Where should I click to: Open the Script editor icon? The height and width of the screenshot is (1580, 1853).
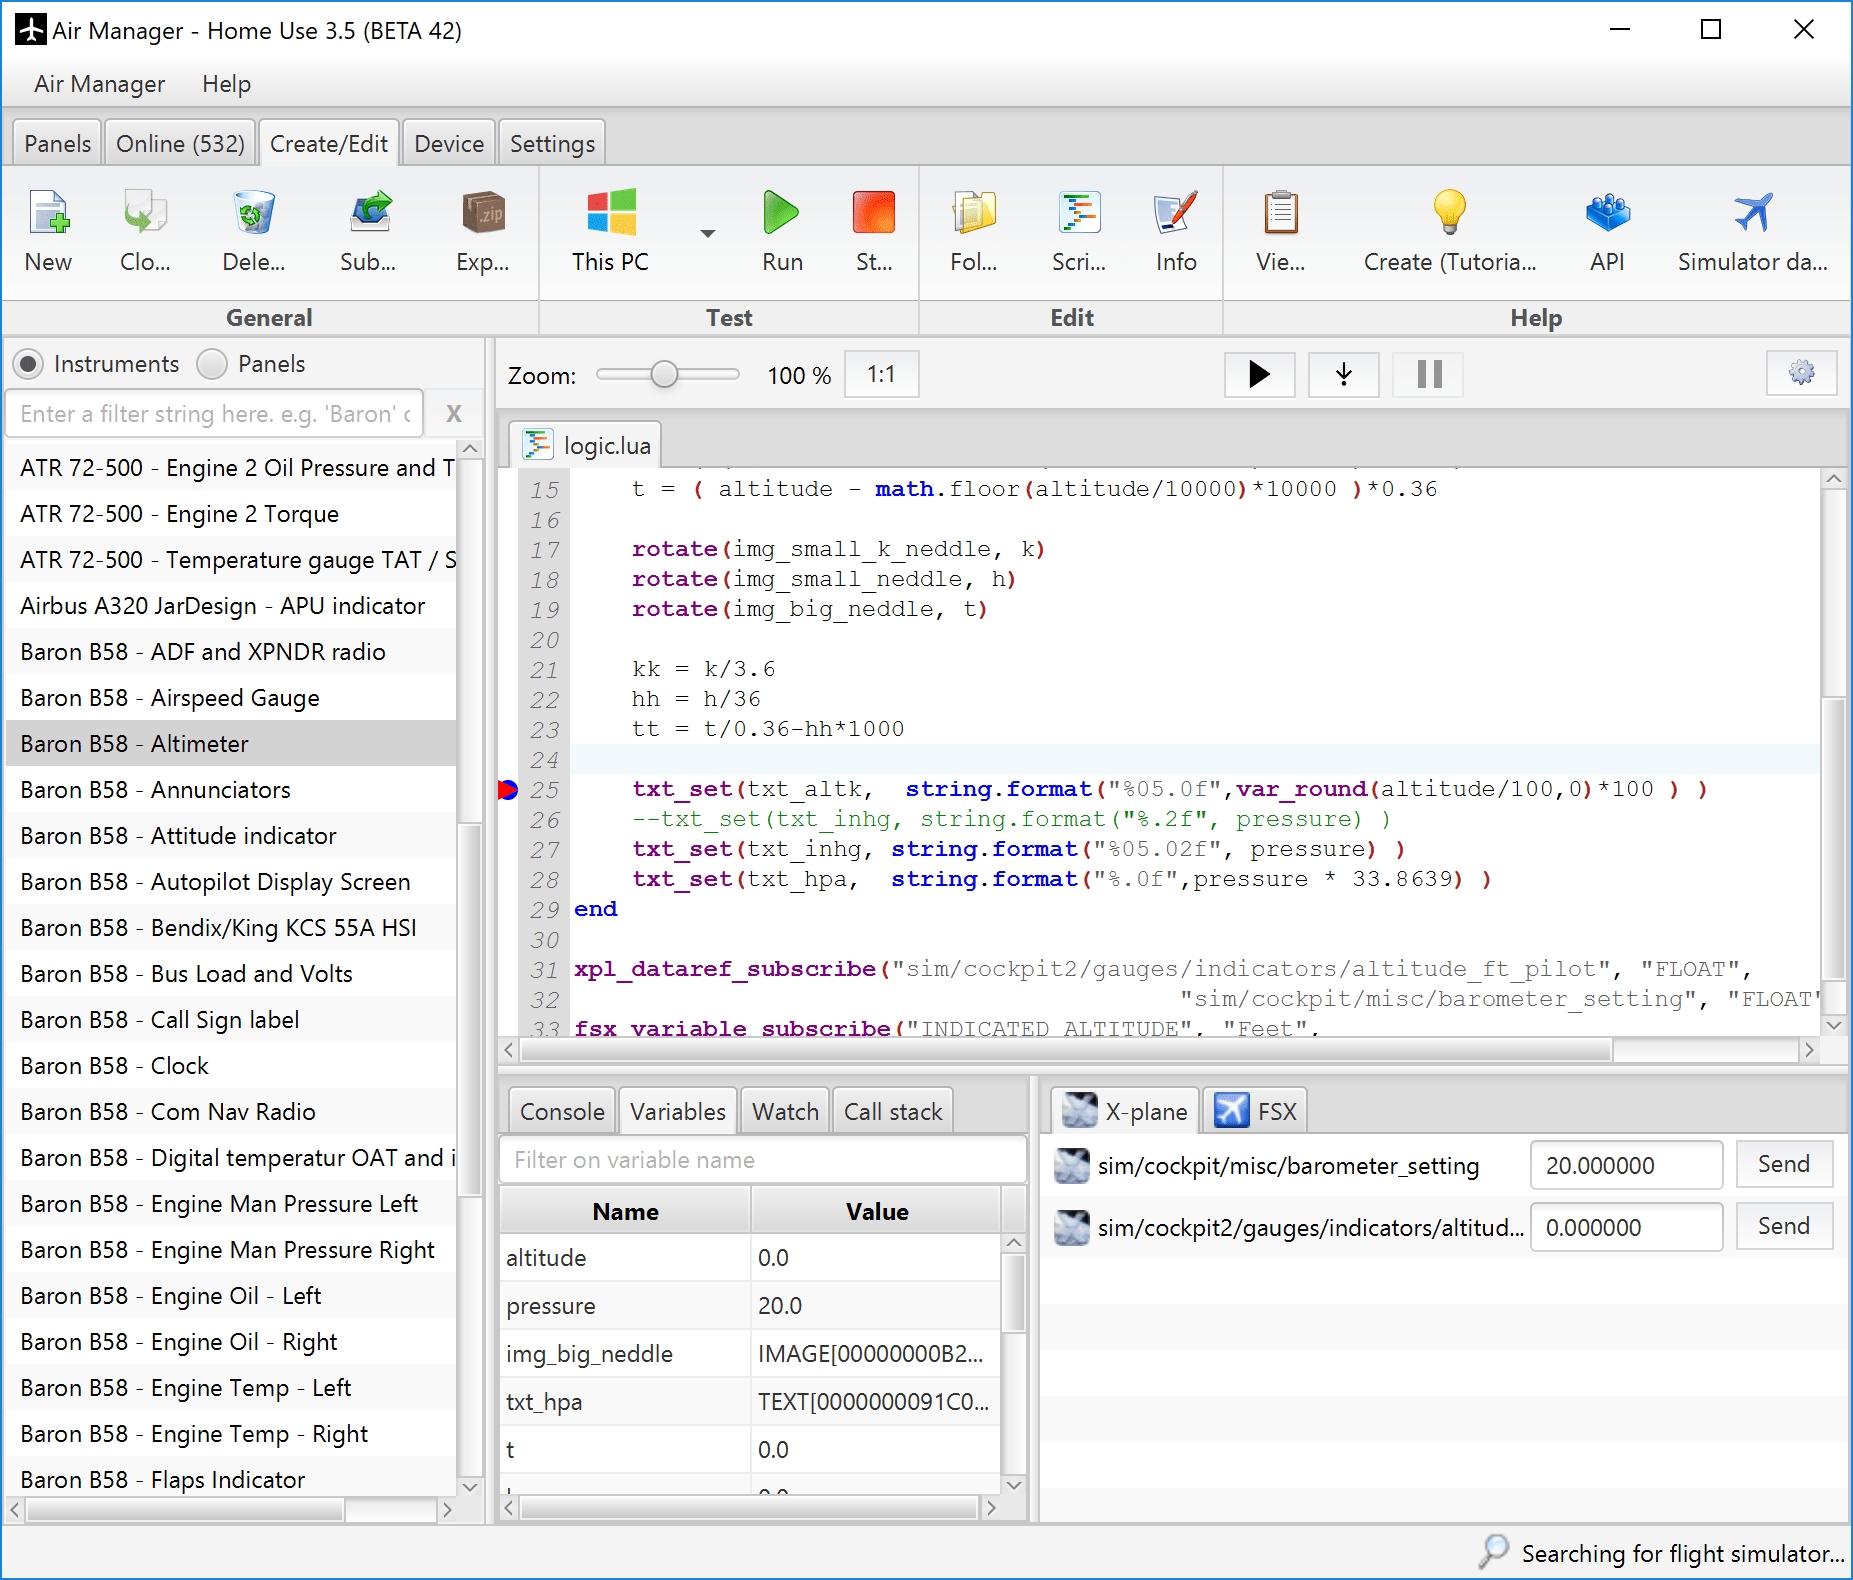tap(1079, 231)
